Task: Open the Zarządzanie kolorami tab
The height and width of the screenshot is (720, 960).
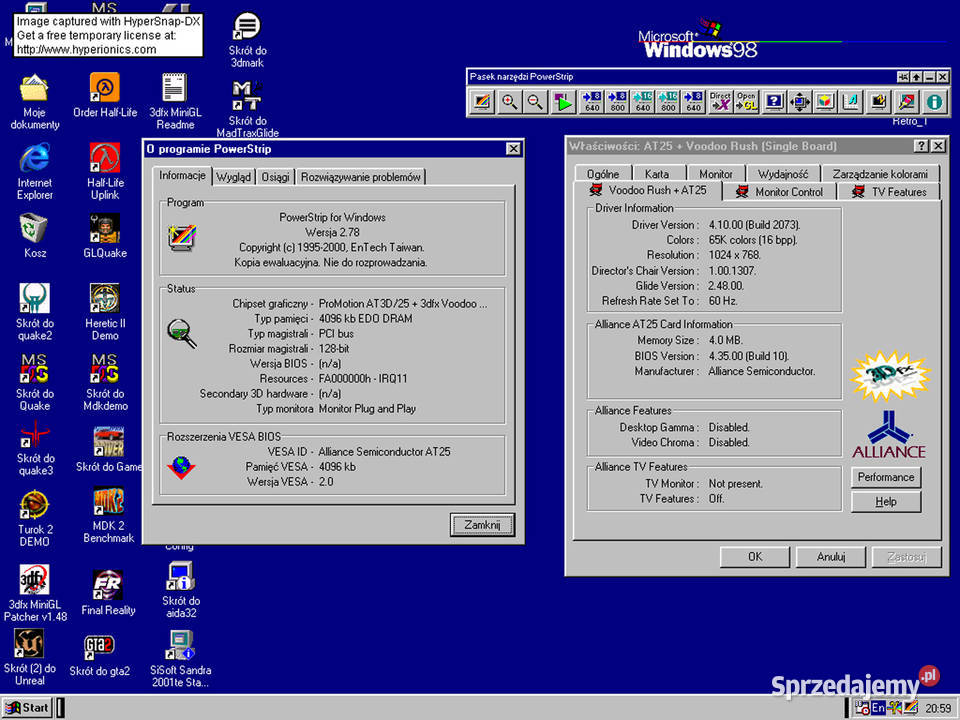Action: pos(880,174)
